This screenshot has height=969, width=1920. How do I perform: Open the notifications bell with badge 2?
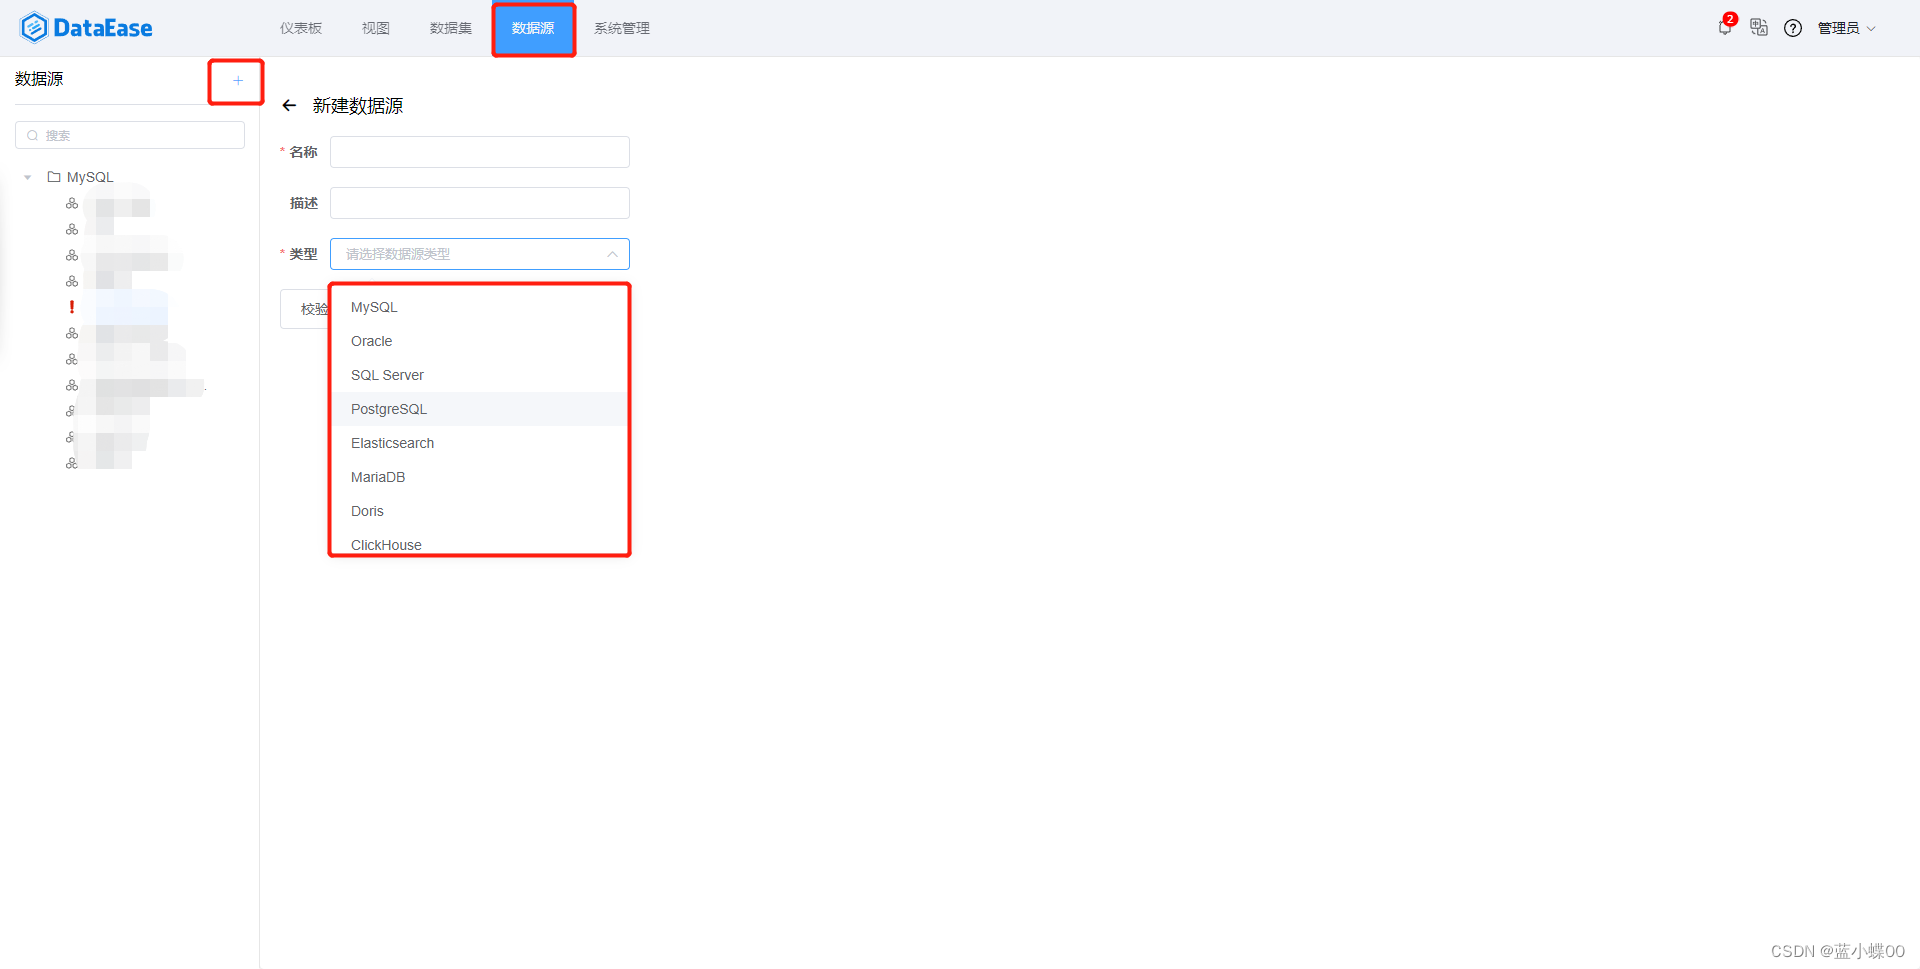coord(1724,27)
